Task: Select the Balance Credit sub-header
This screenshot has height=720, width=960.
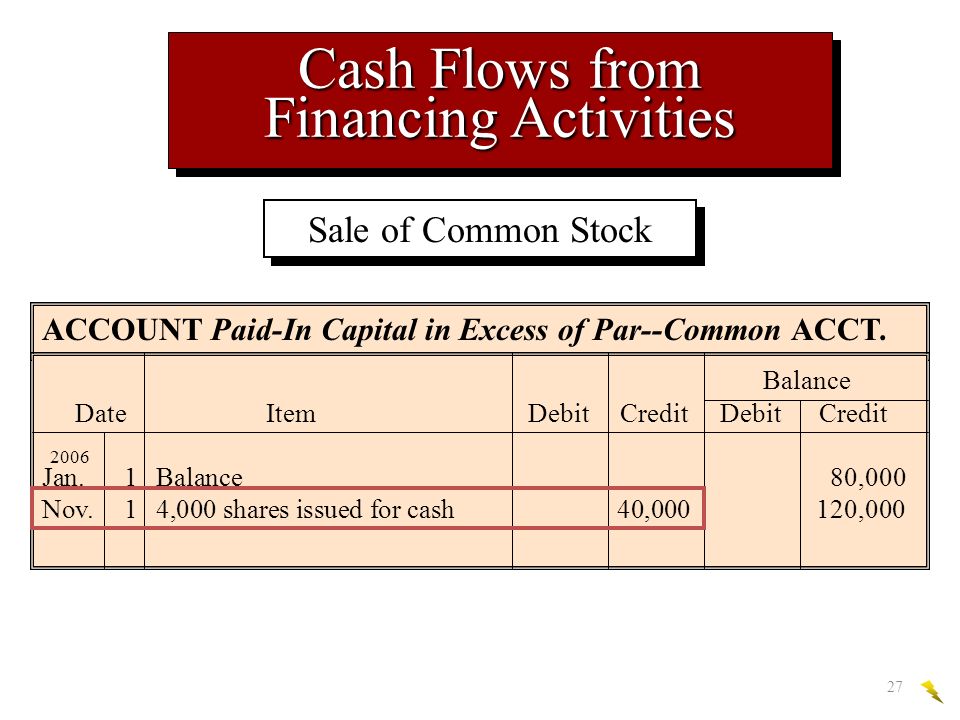Action: (853, 413)
